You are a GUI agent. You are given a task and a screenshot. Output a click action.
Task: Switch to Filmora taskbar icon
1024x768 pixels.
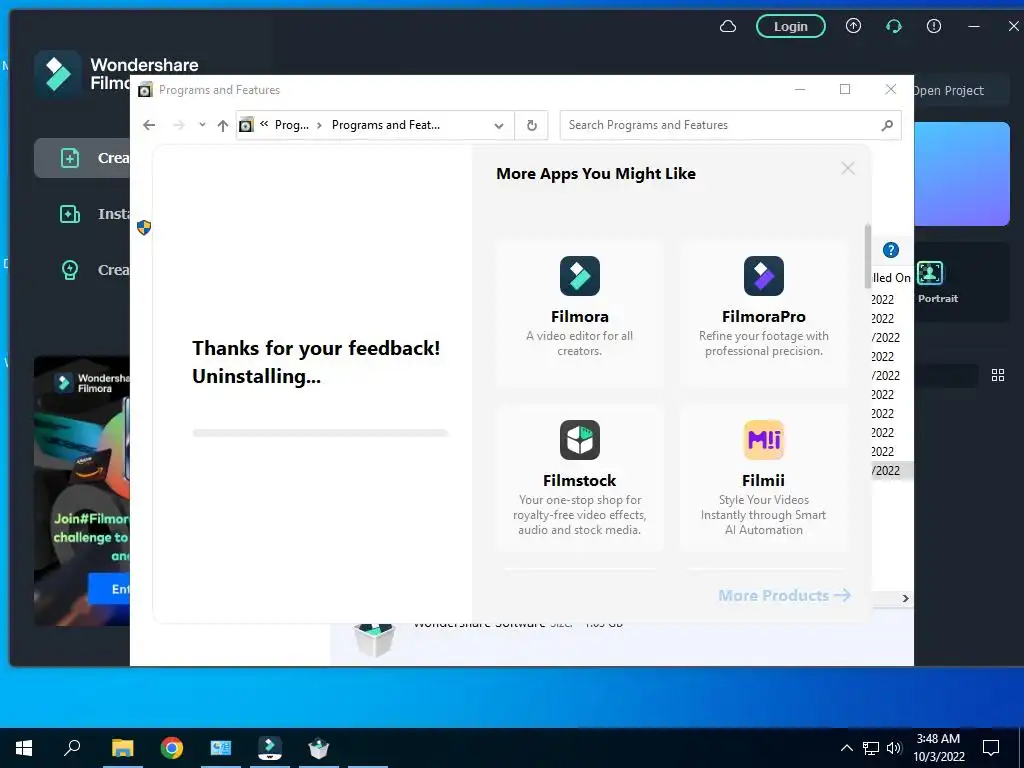270,748
